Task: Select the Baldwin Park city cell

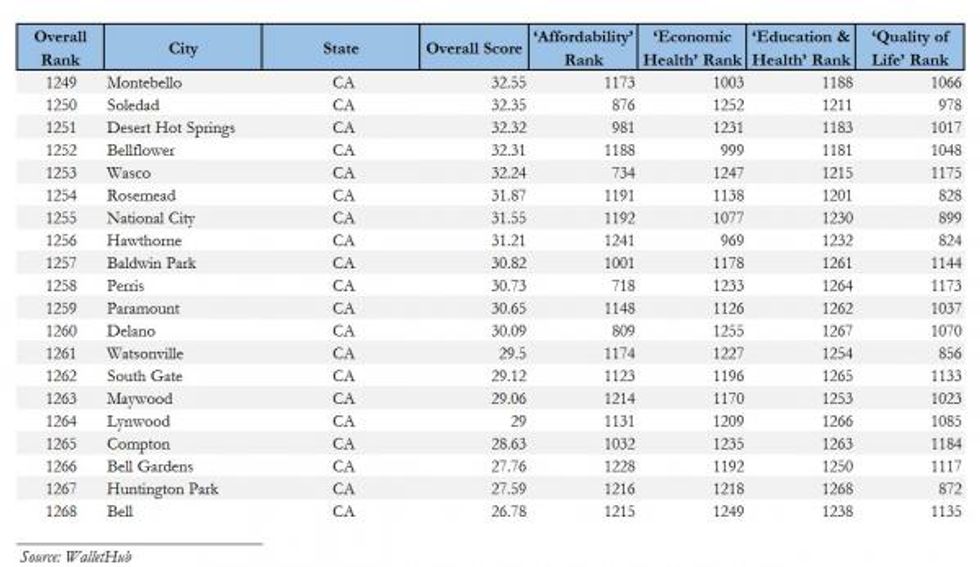Action: 151,263
